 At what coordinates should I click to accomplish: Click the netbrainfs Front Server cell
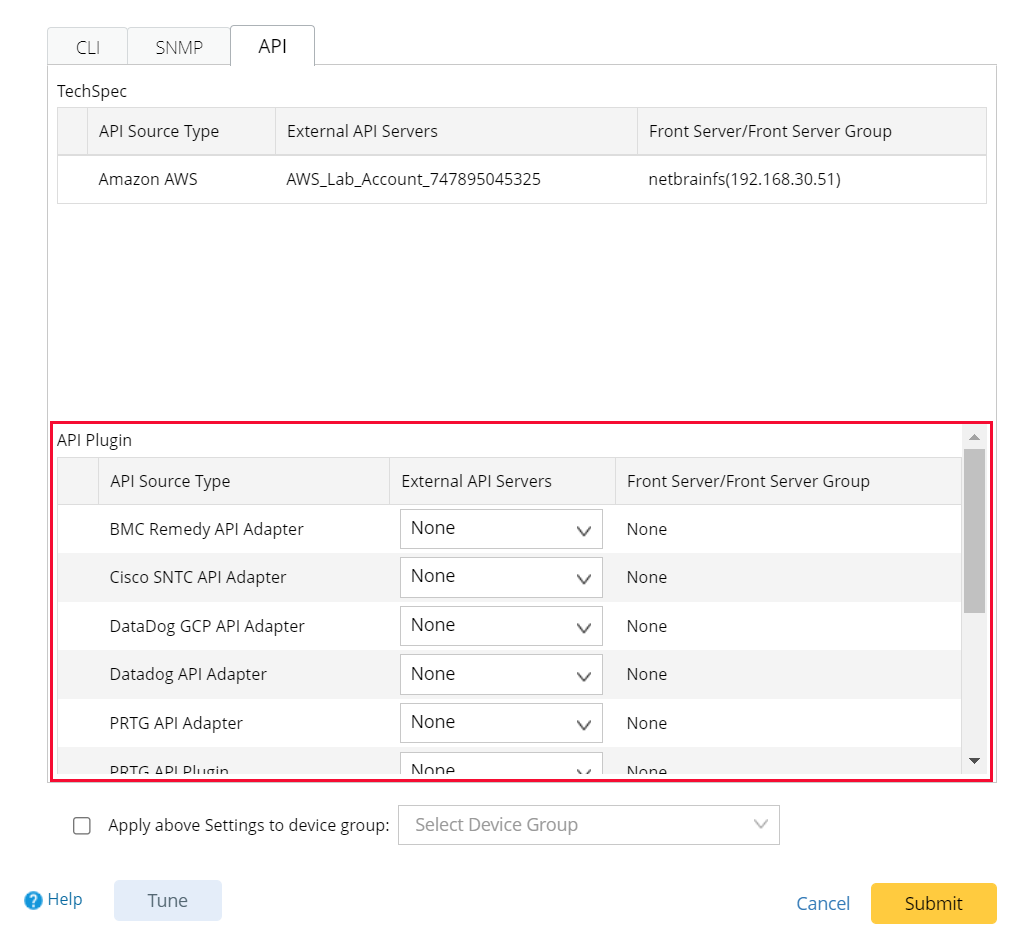[x=744, y=179]
